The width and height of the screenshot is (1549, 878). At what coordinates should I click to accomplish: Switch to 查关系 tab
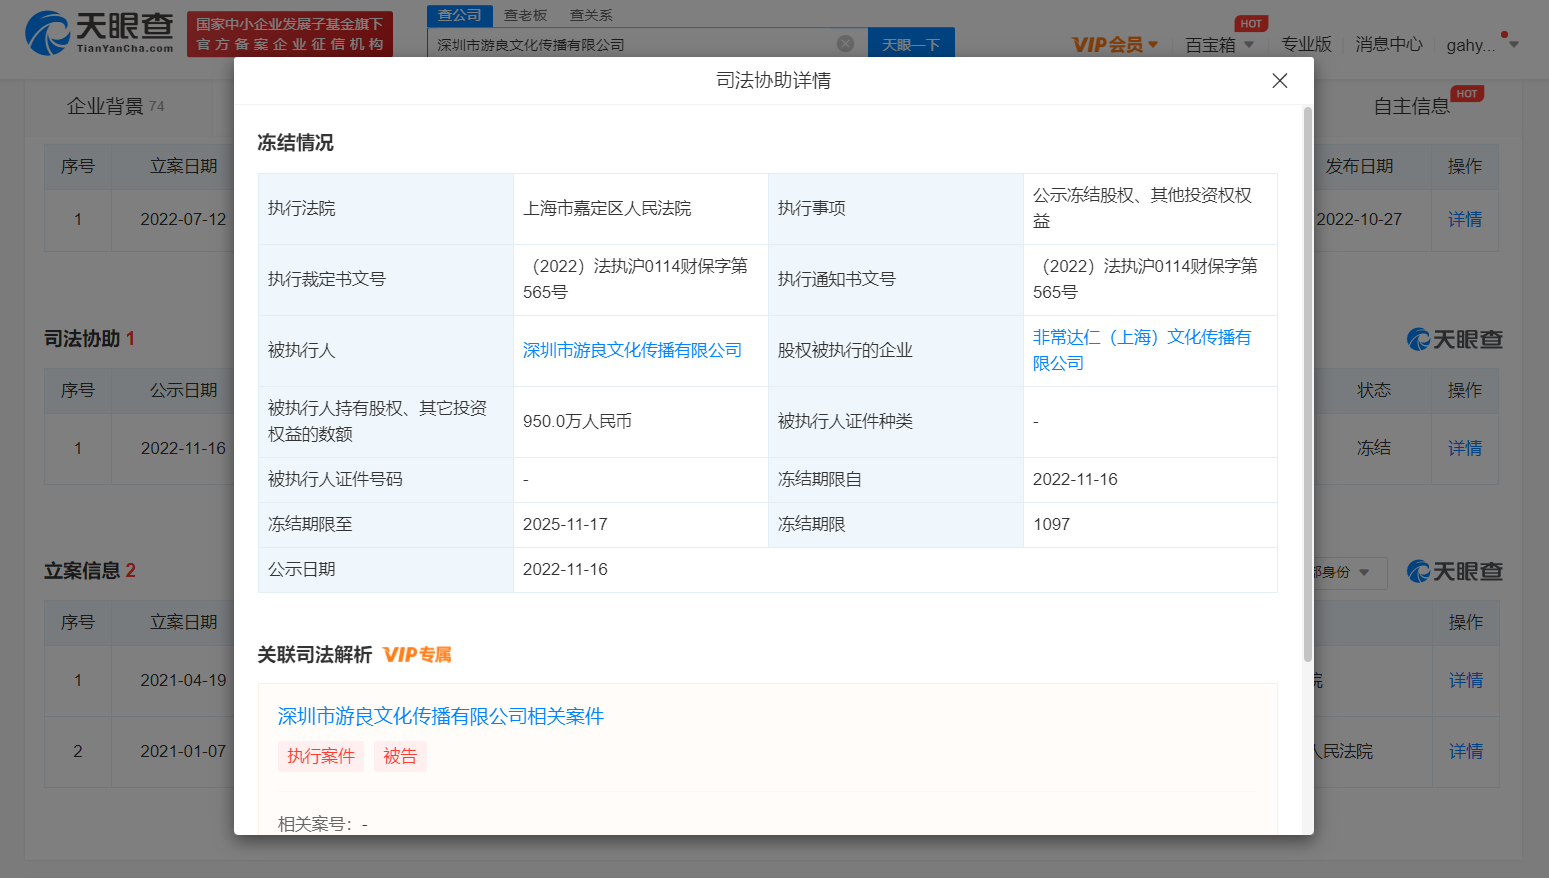tap(591, 15)
